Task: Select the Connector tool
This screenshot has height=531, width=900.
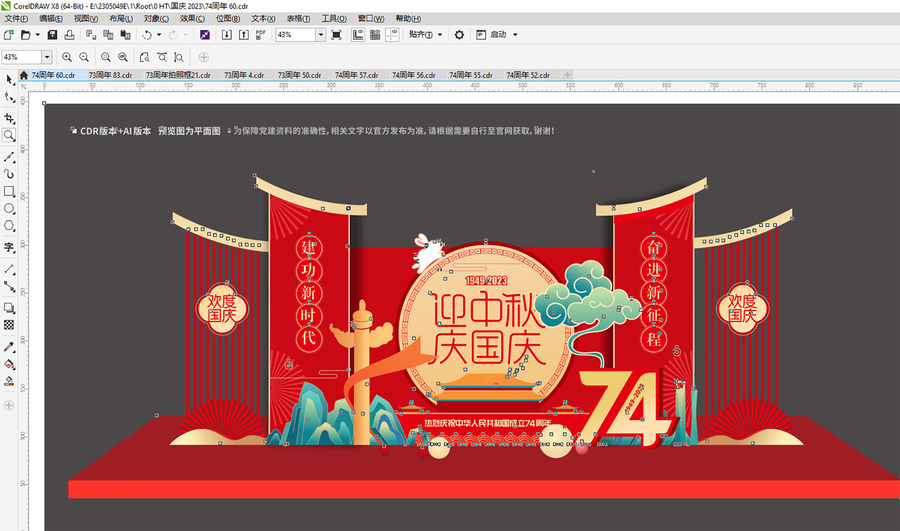Action: point(9,286)
